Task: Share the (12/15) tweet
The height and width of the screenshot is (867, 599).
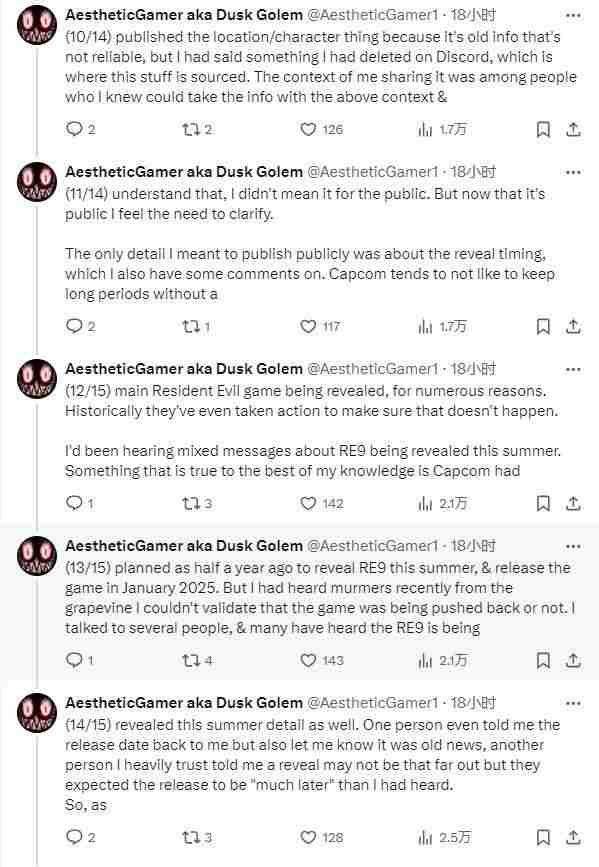Action: [572, 503]
